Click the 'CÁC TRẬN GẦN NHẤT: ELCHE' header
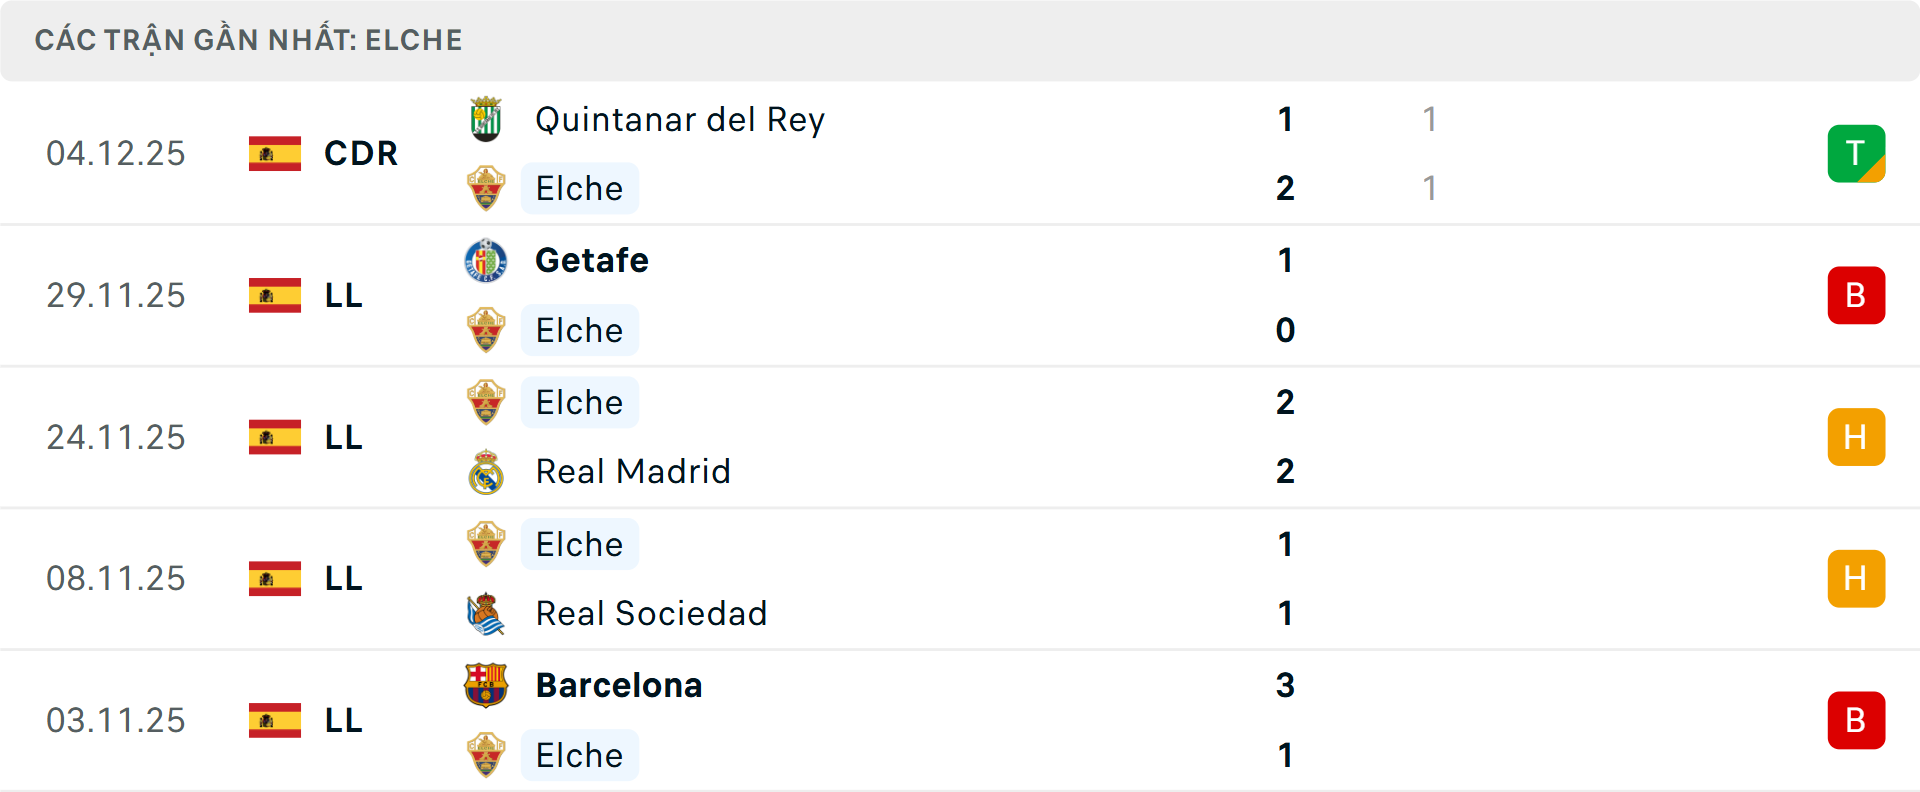The width and height of the screenshot is (1920, 792). [x=249, y=40]
